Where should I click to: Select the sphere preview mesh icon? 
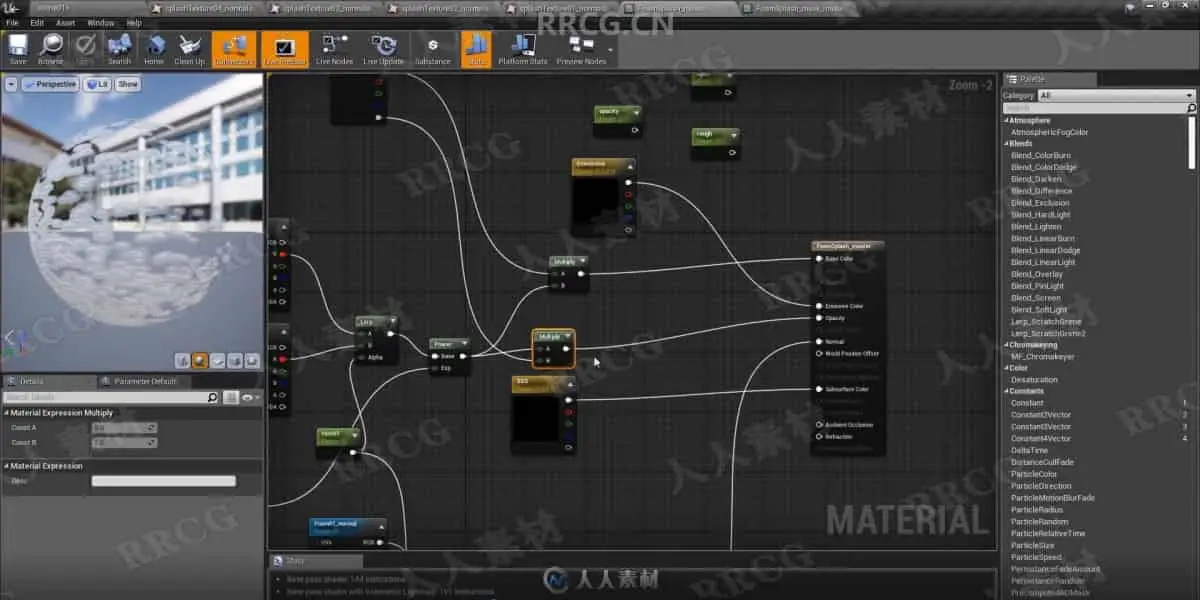200,360
